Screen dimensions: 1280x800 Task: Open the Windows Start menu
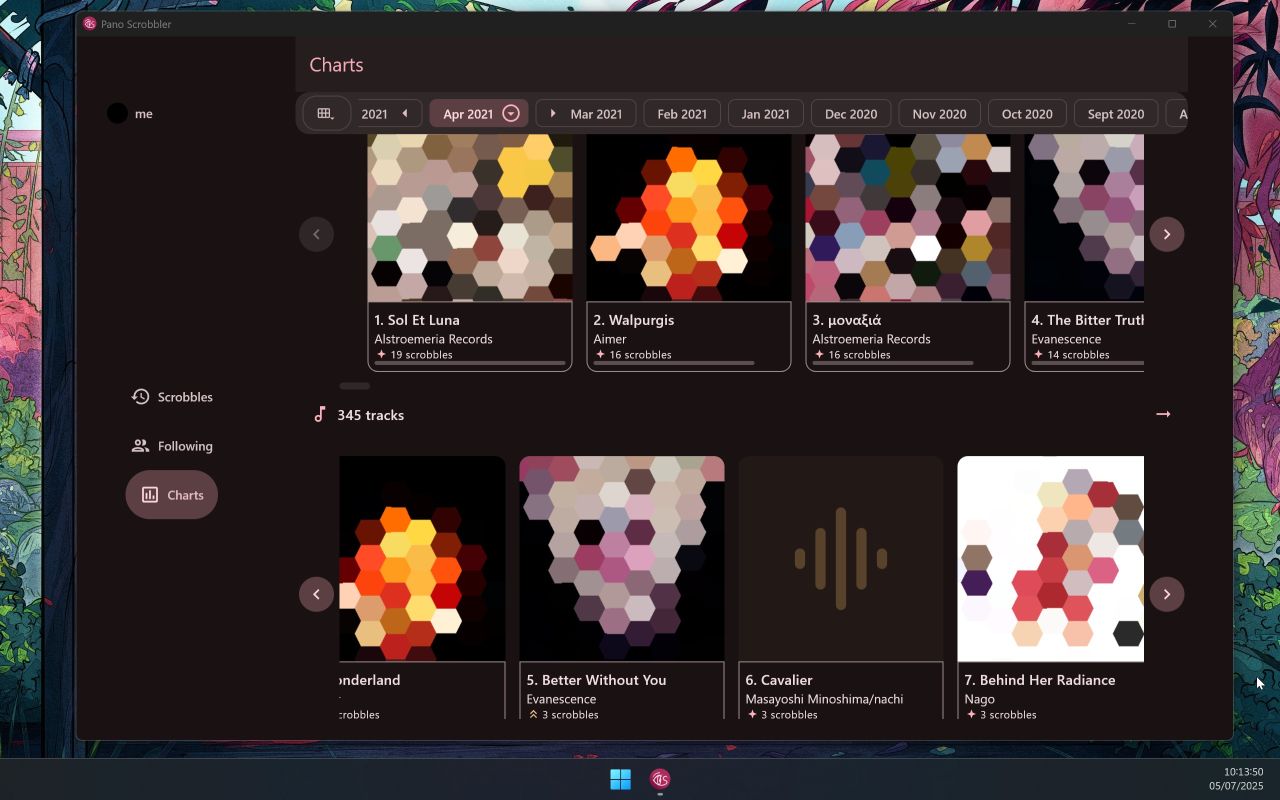point(621,779)
